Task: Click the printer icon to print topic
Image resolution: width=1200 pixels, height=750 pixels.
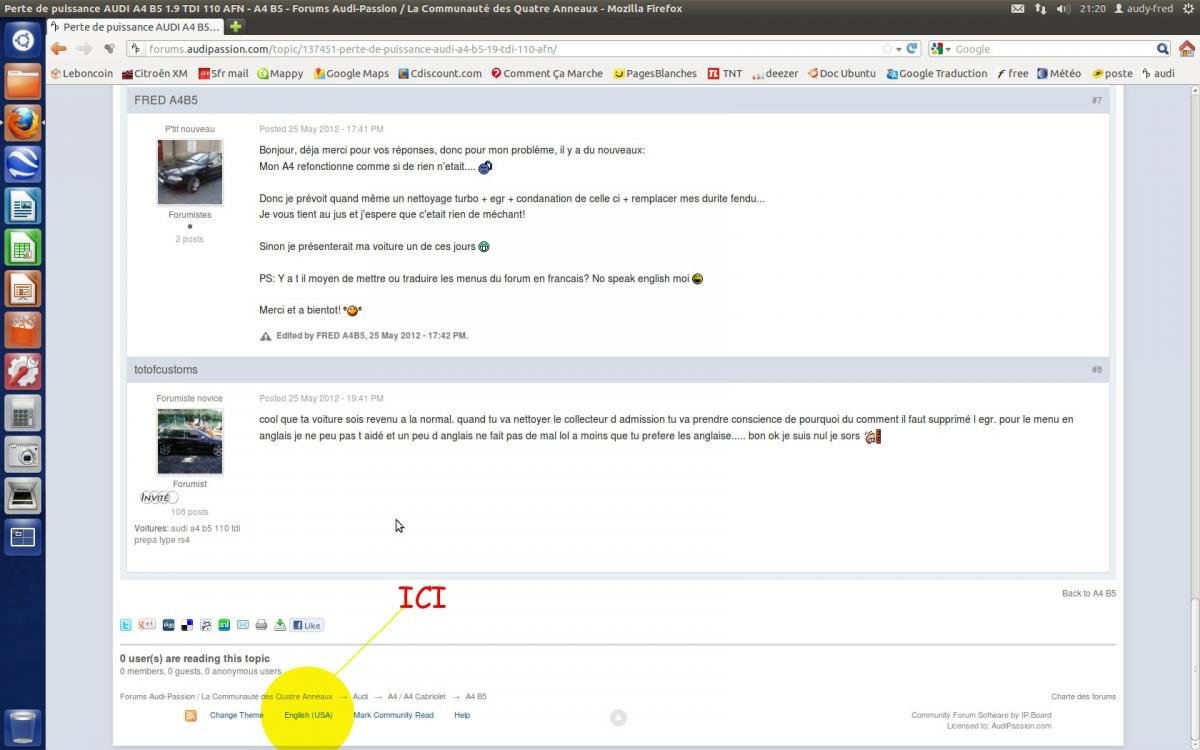Action: click(x=261, y=625)
